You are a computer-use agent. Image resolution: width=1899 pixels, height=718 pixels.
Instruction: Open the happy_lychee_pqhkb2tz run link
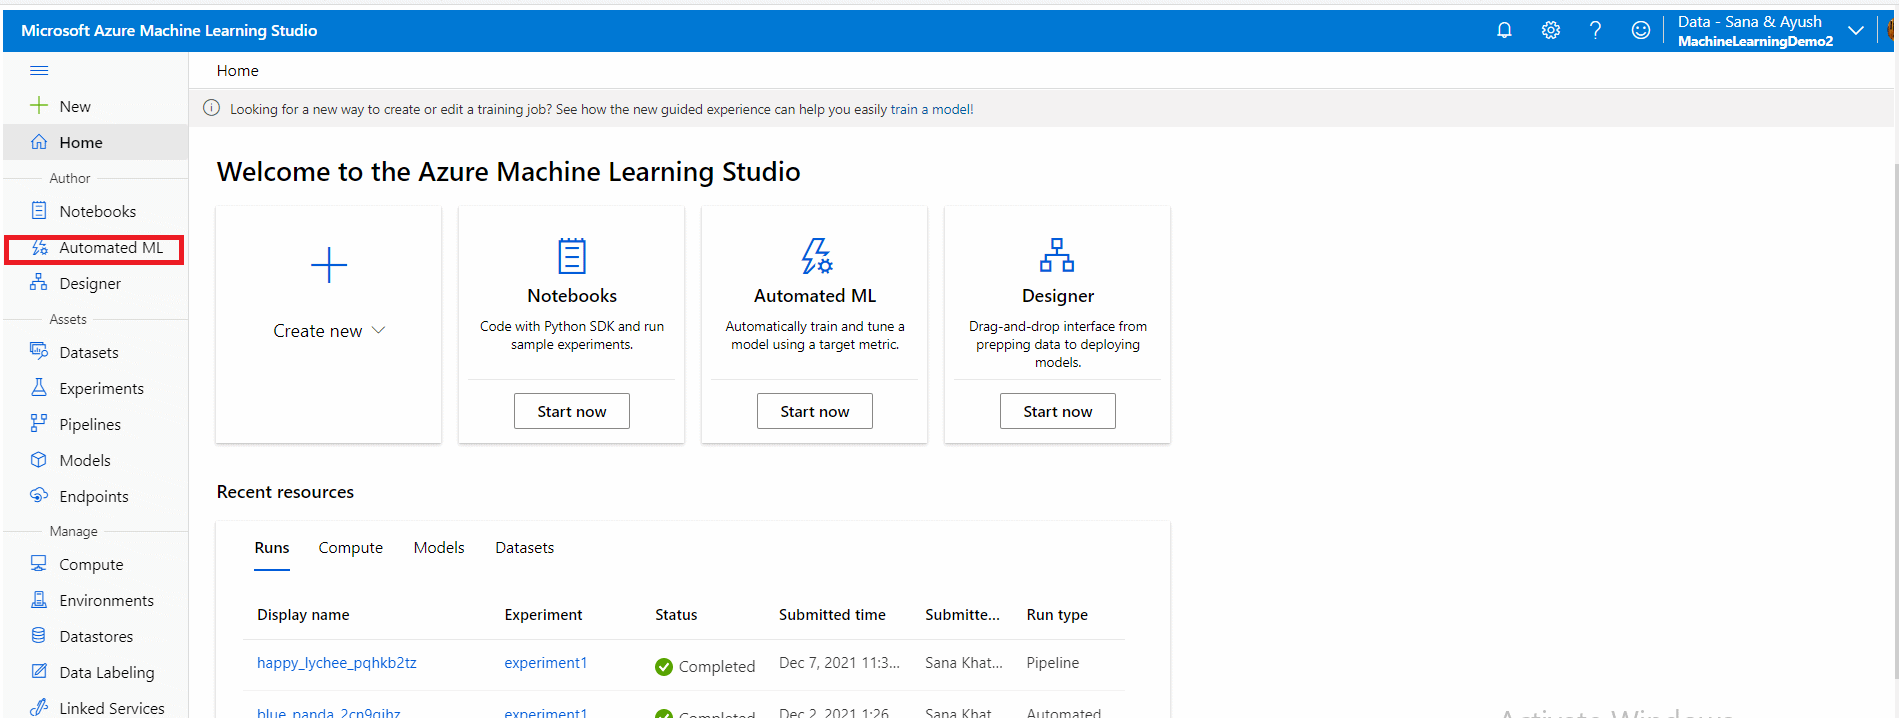337,663
